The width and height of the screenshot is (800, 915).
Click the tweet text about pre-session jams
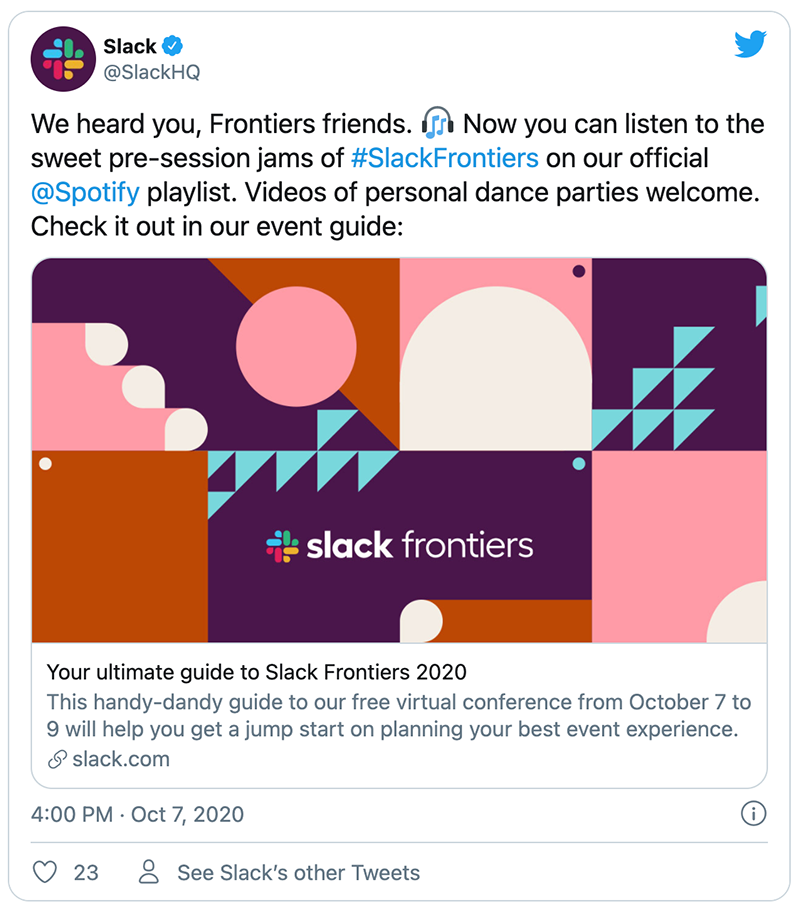pyautogui.click(x=399, y=175)
